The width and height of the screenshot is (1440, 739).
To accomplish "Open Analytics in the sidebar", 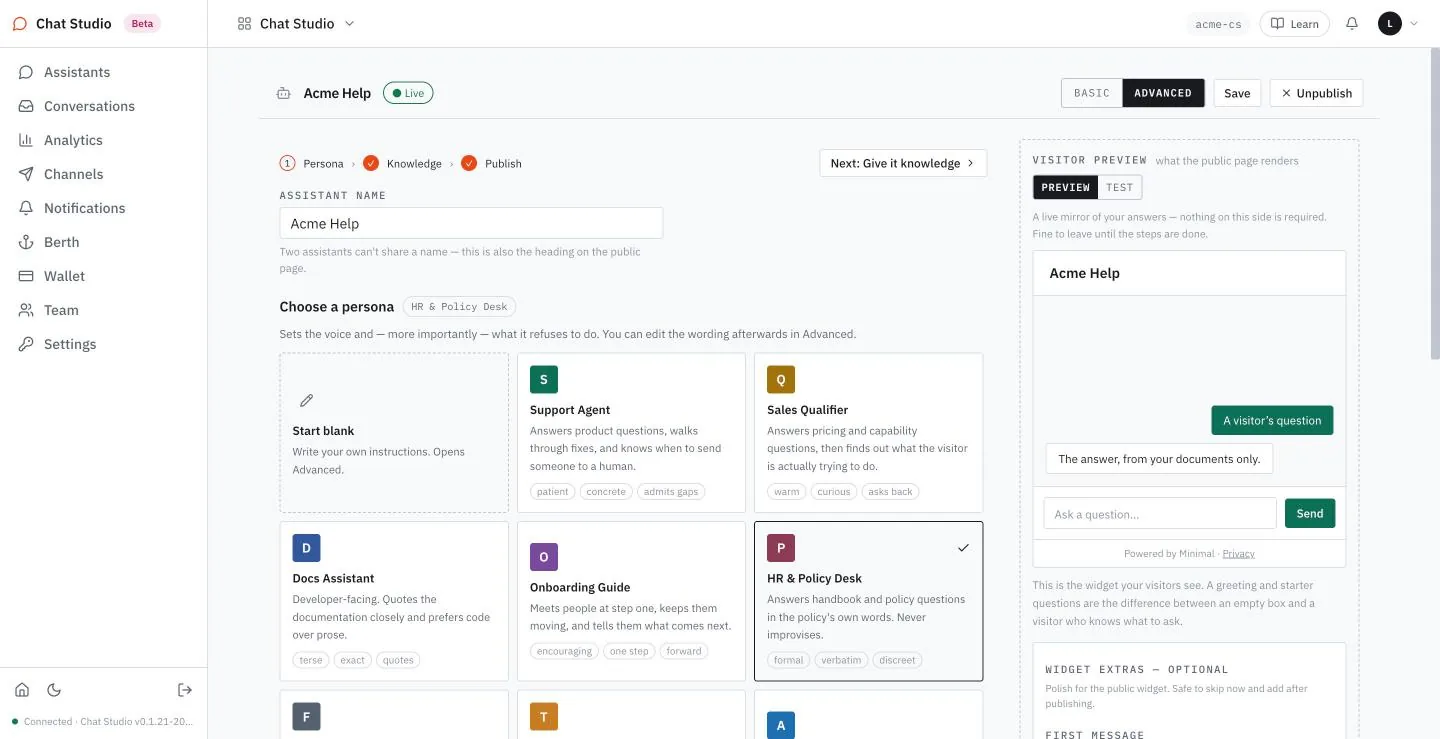I will (x=104, y=140).
